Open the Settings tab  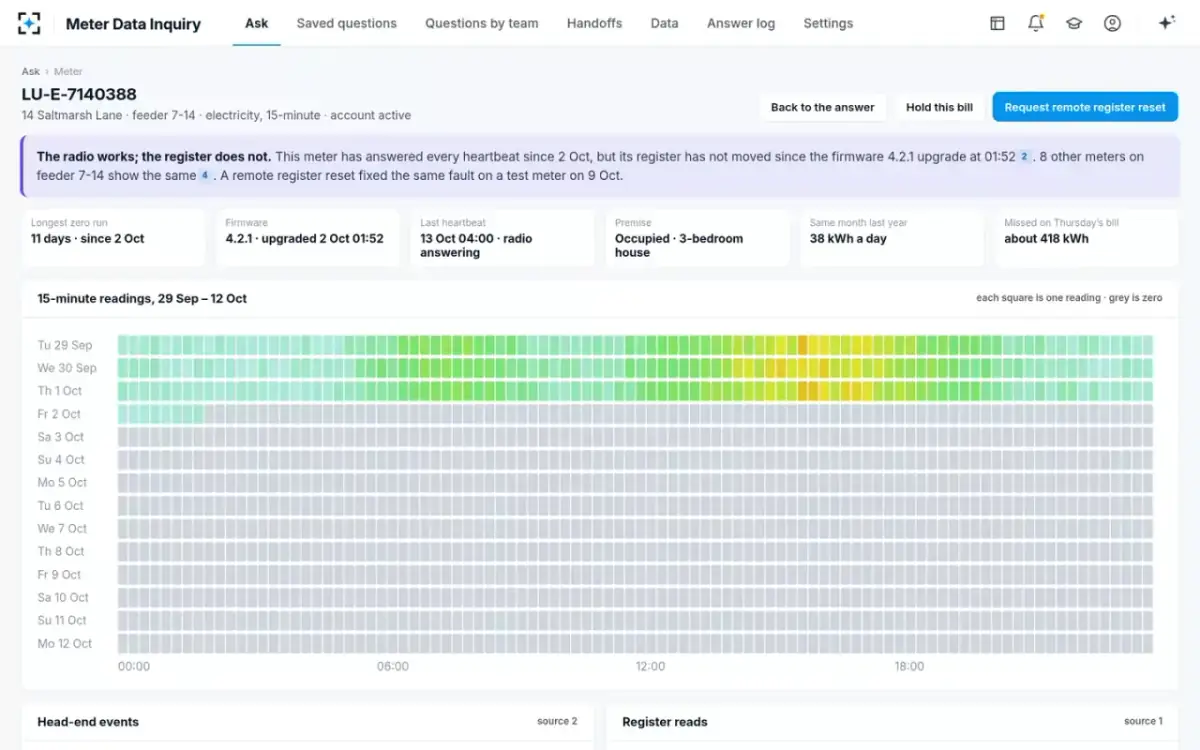point(828,23)
